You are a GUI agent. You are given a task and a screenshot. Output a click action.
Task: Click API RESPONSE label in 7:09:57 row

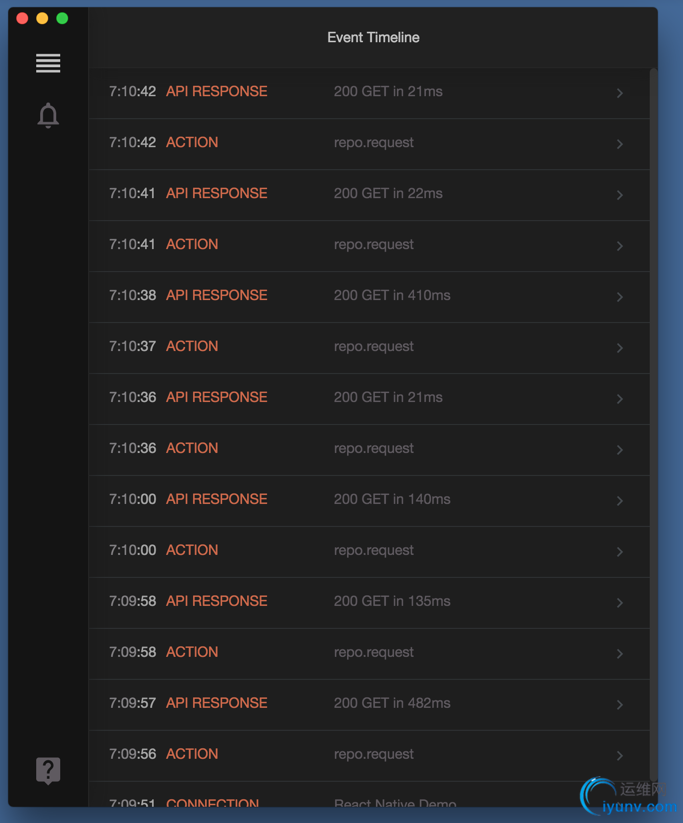(217, 702)
